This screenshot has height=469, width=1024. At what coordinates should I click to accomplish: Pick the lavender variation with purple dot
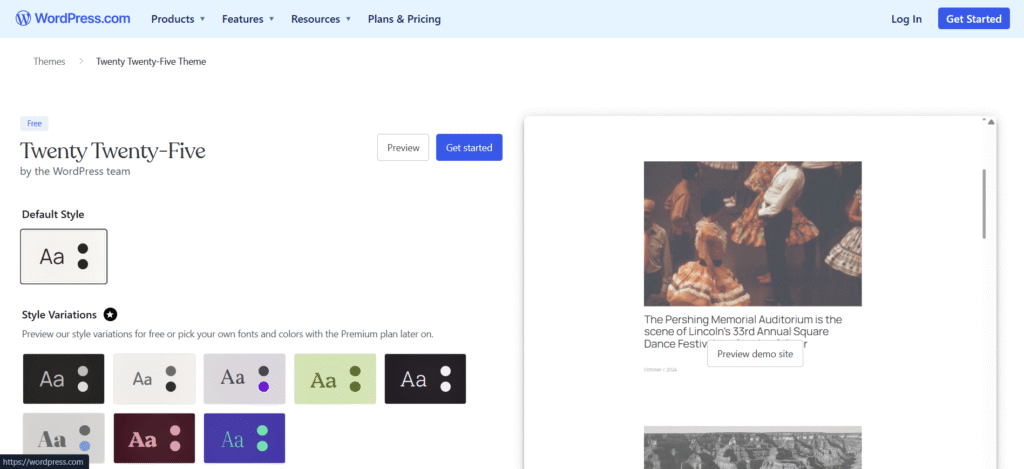point(244,379)
